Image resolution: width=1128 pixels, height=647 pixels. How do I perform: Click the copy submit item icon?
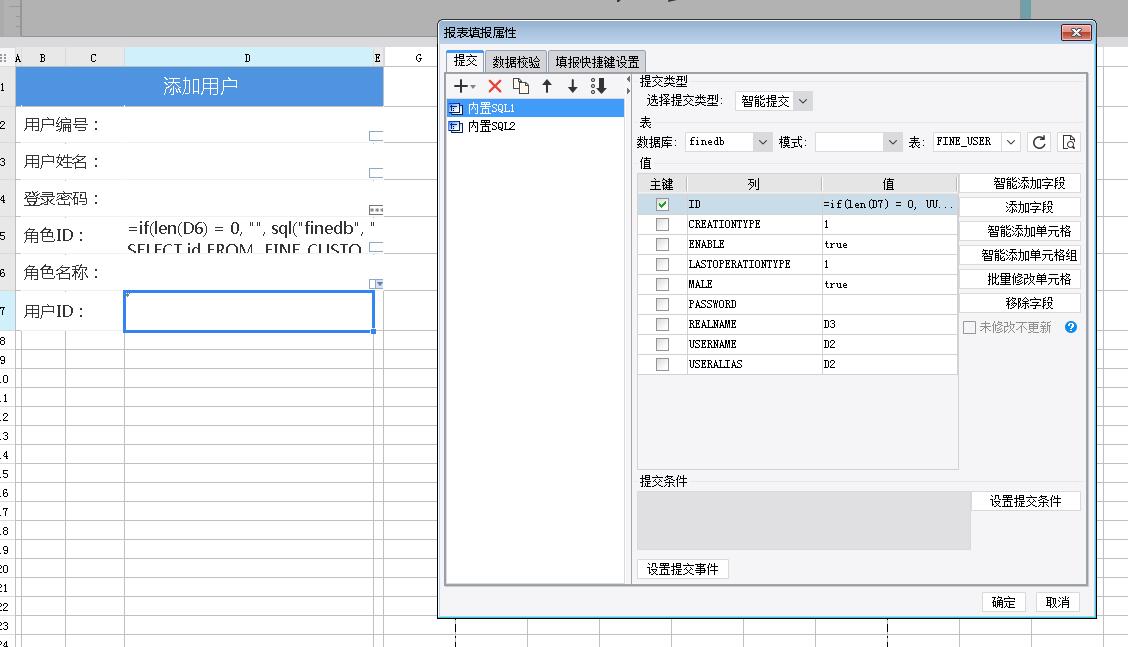(x=521, y=87)
